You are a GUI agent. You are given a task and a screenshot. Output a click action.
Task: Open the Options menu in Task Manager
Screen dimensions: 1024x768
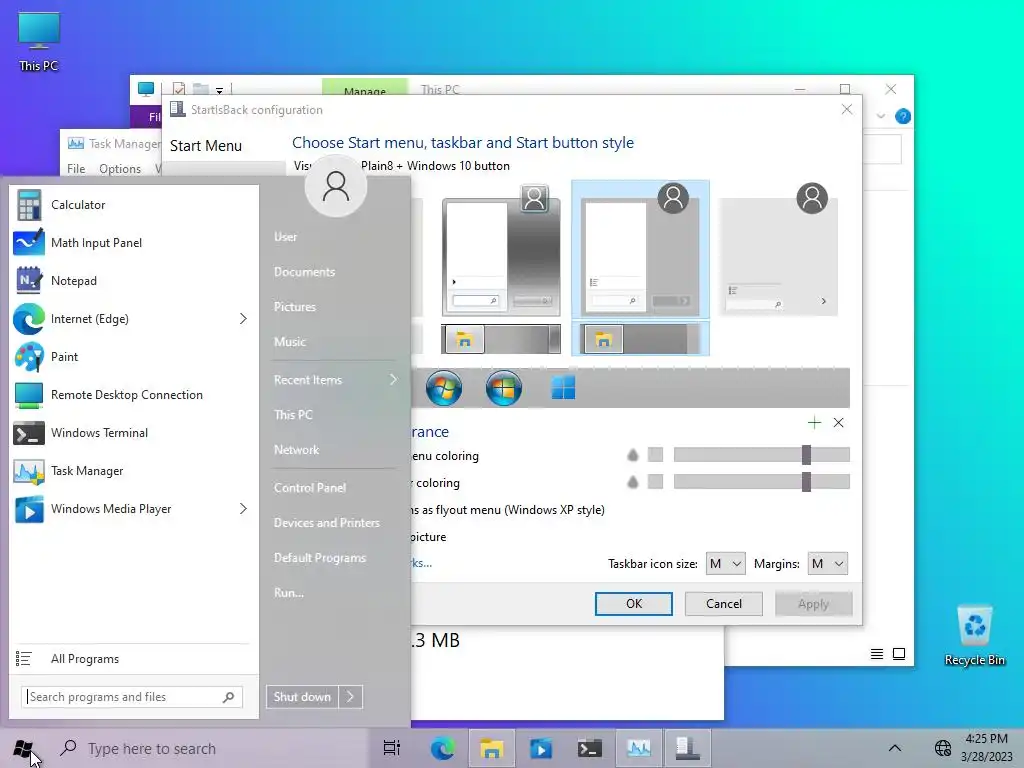[x=120, y=168]
